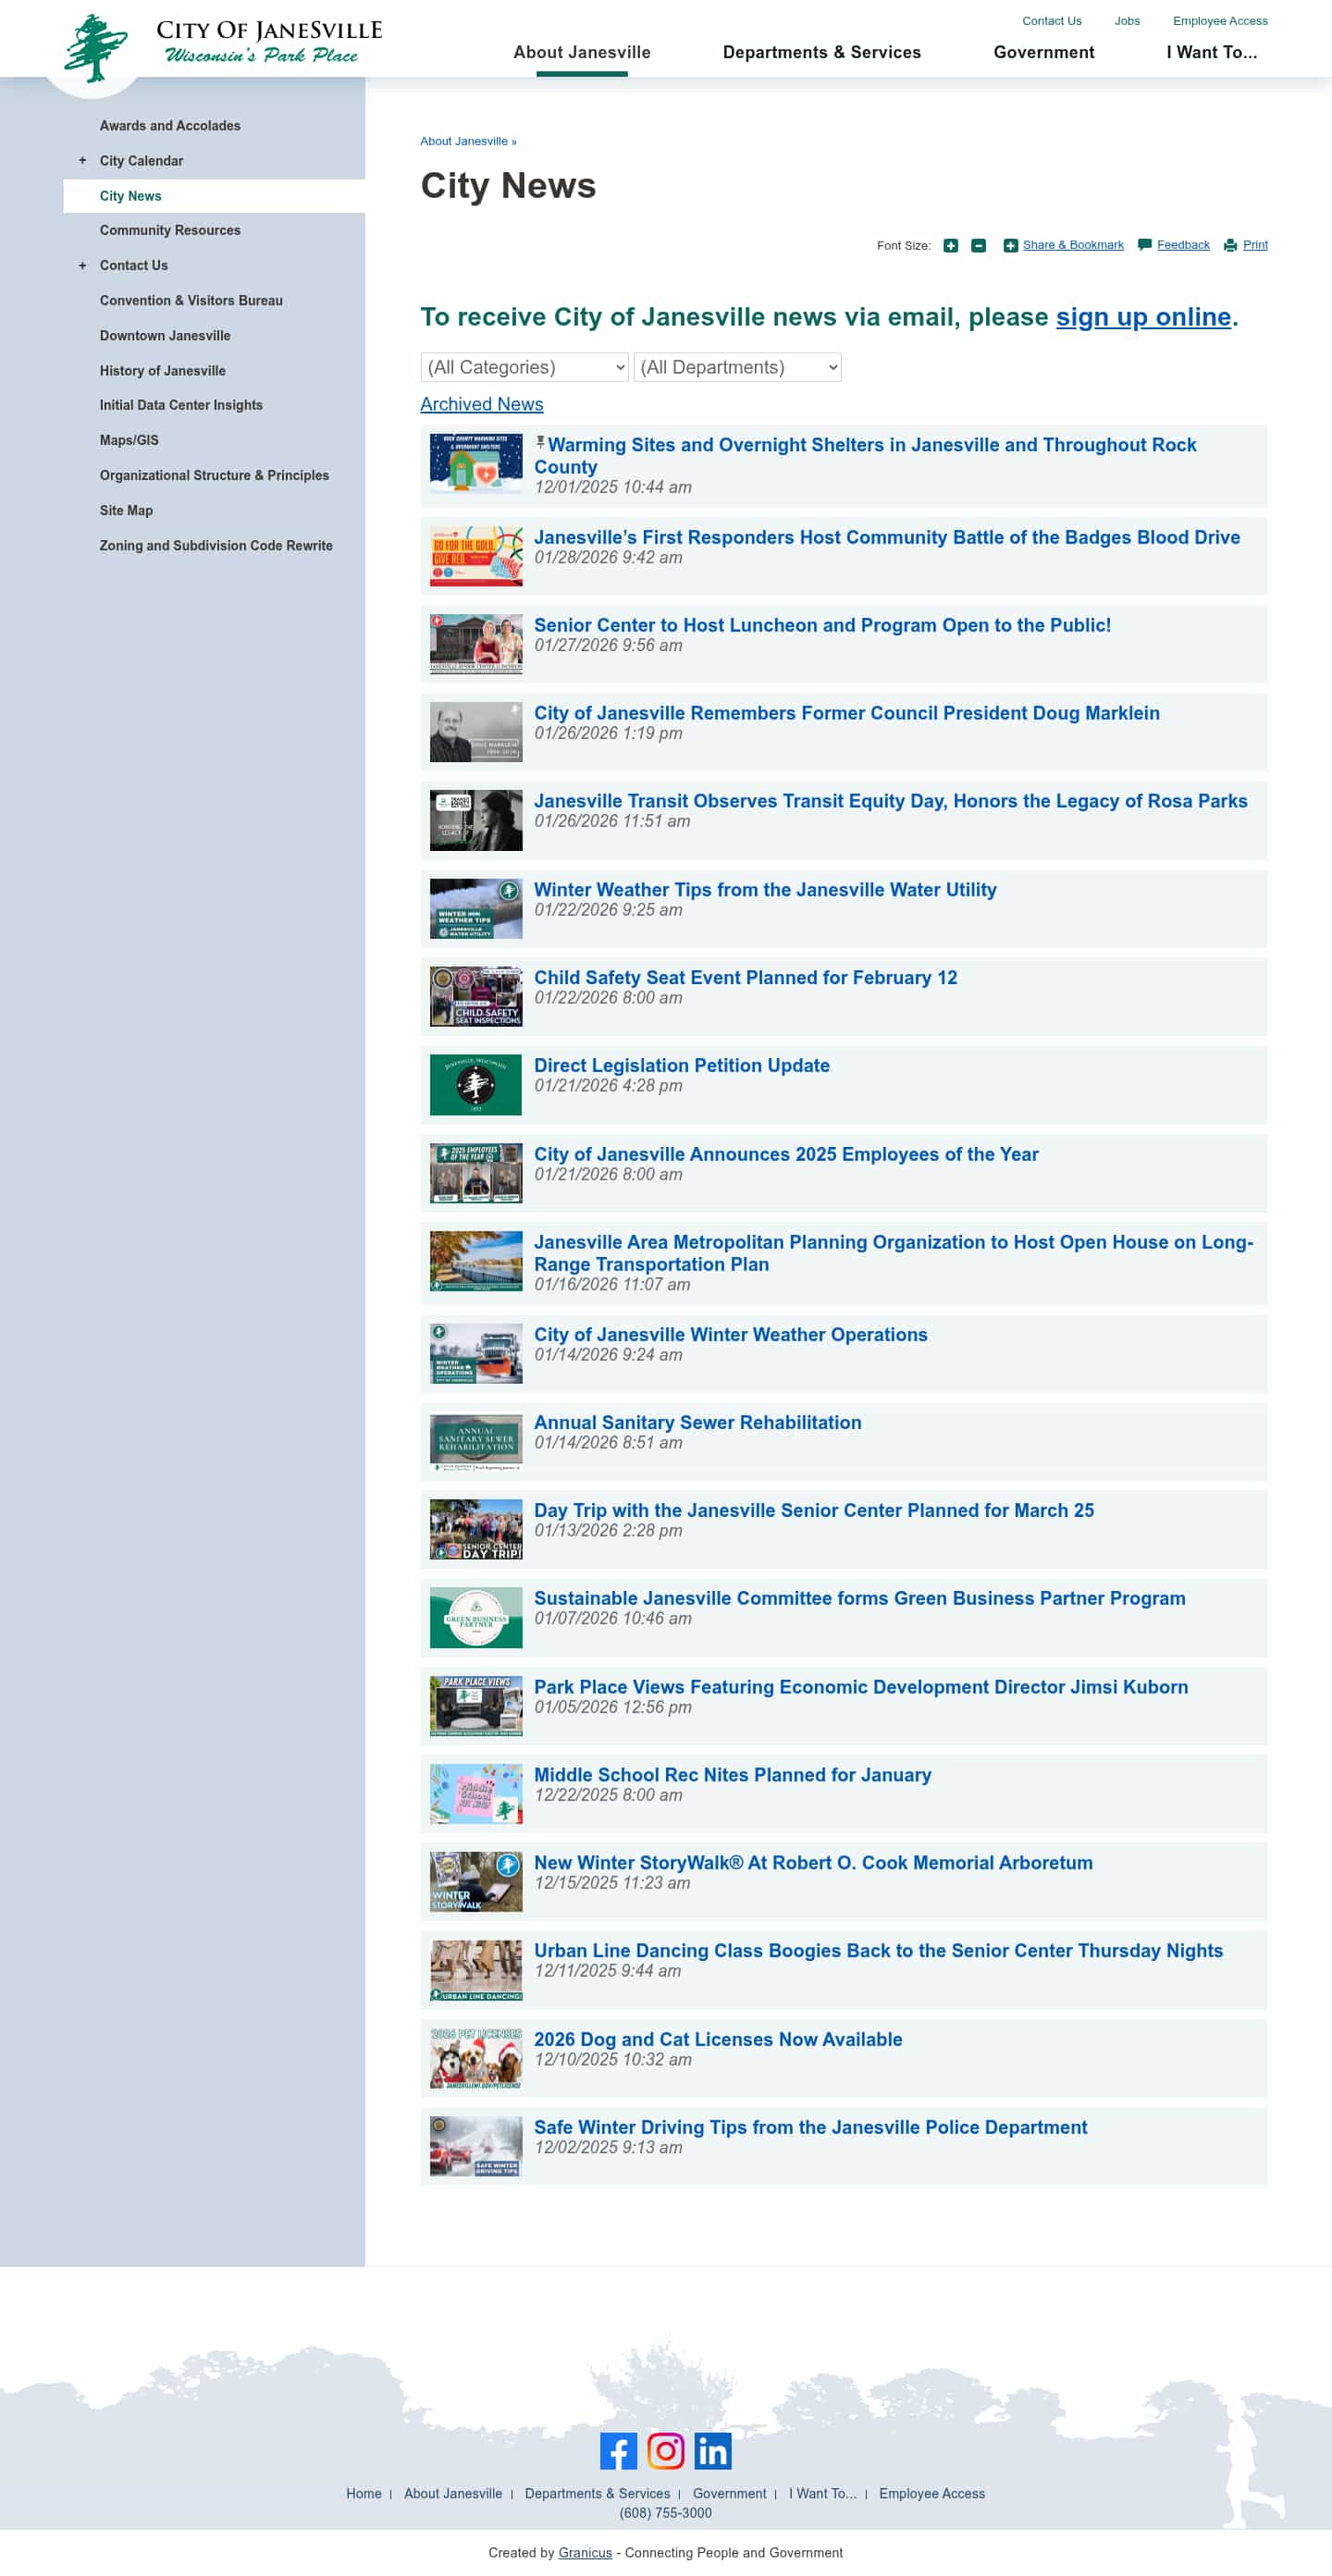Decrease font size with minus icon

point(978,246)
